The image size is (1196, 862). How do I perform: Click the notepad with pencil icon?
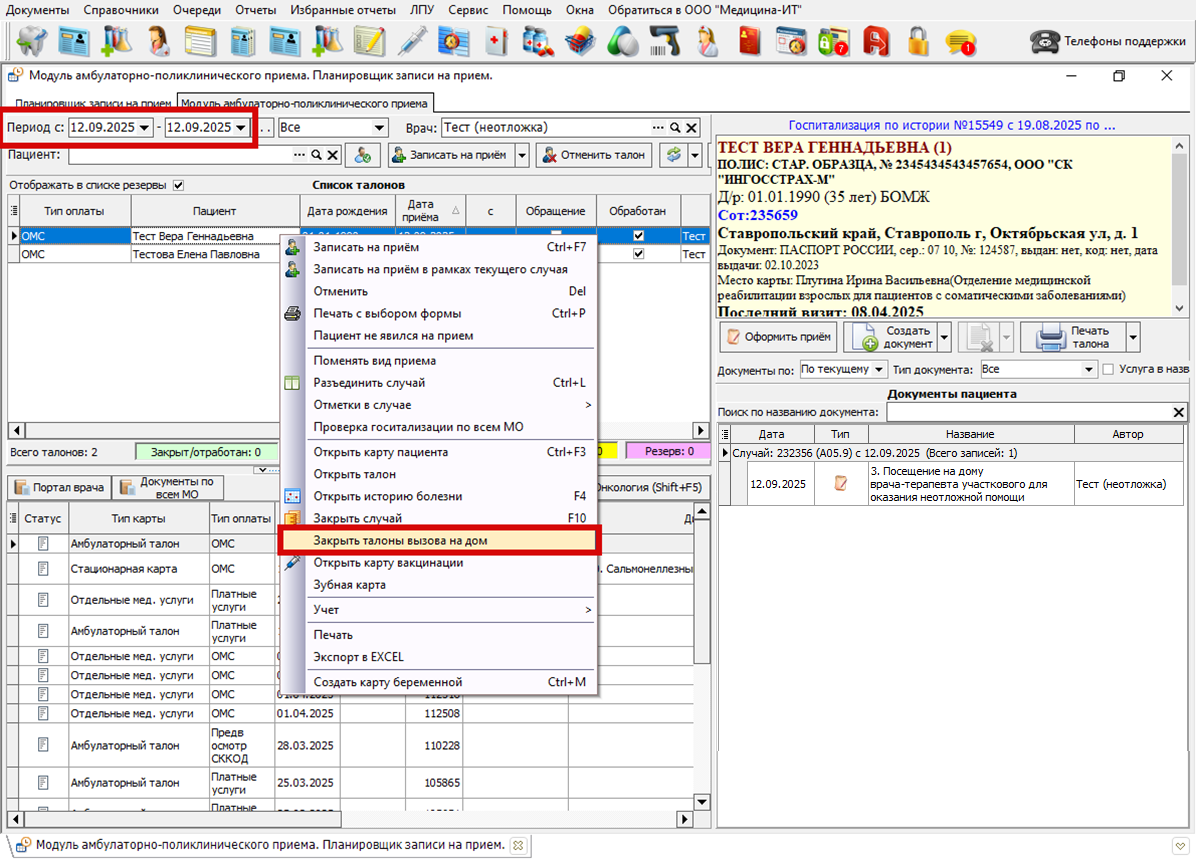pos(369,41)
